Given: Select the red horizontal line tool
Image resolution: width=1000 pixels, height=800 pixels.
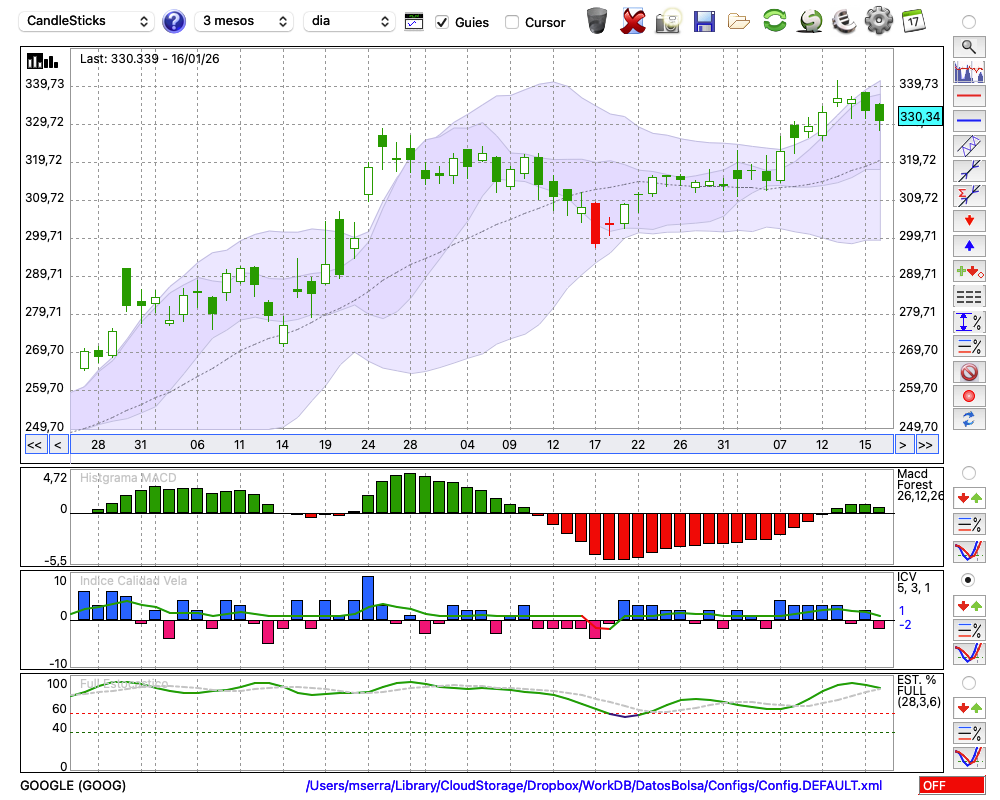Looking at the screenshot, I should (968, 97).
